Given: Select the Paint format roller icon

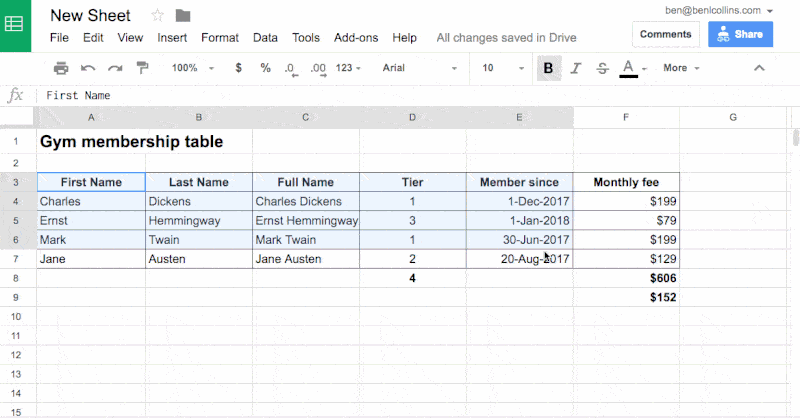Looking at the screenshot, I should tap(142, 68).
